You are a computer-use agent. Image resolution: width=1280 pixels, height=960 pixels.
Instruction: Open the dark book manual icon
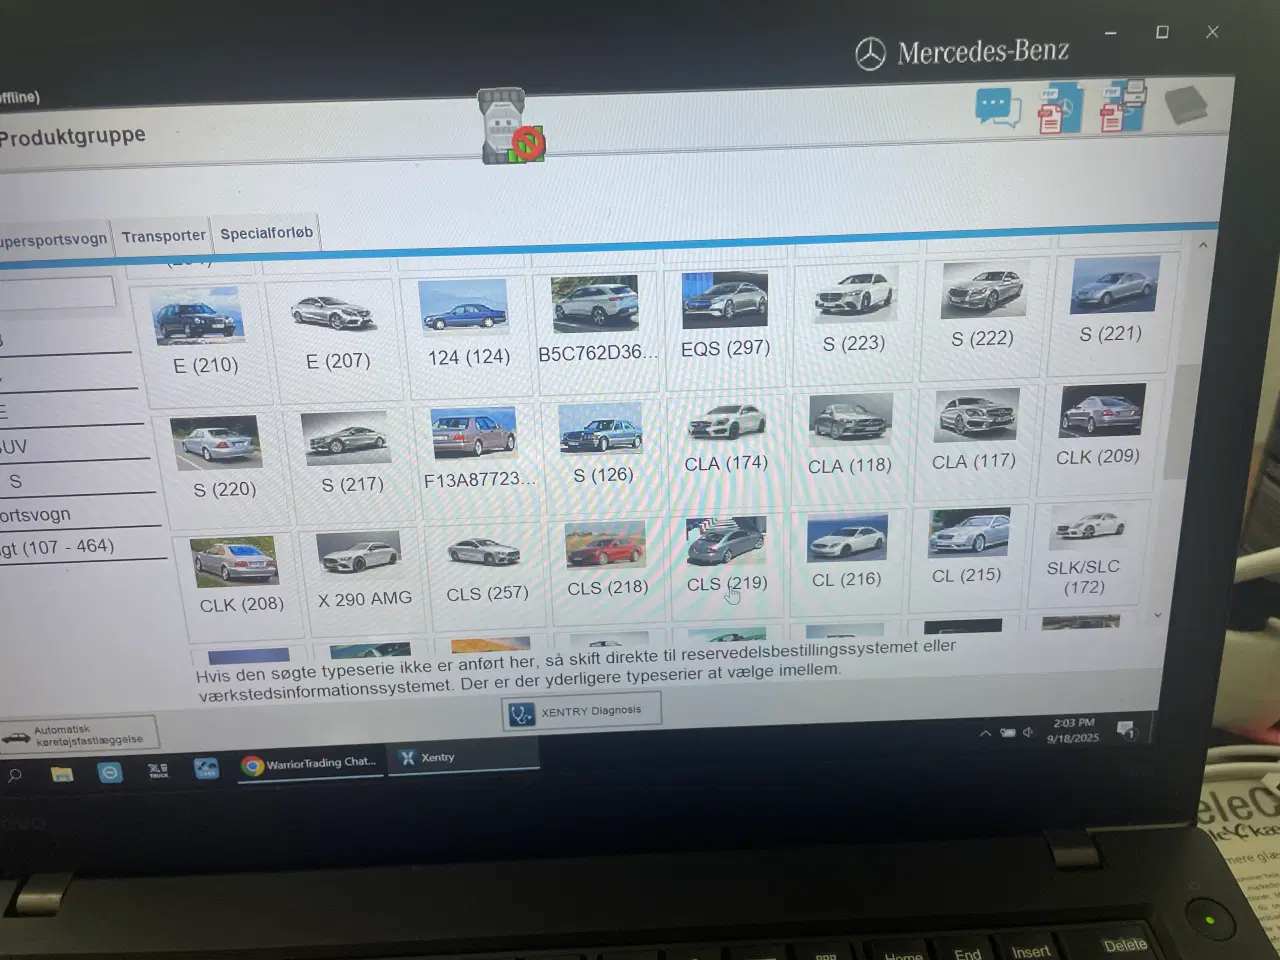[1186, 103]
